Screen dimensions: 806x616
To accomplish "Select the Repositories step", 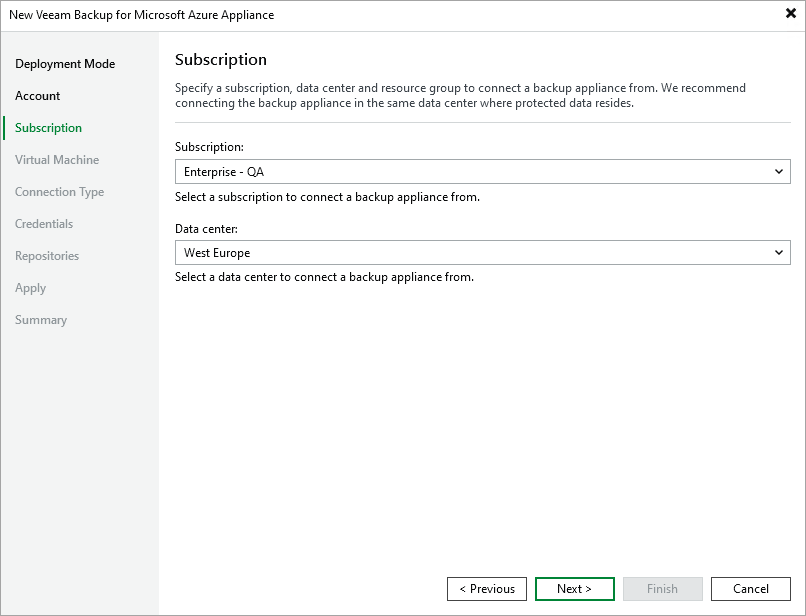I will coord(47,256).
